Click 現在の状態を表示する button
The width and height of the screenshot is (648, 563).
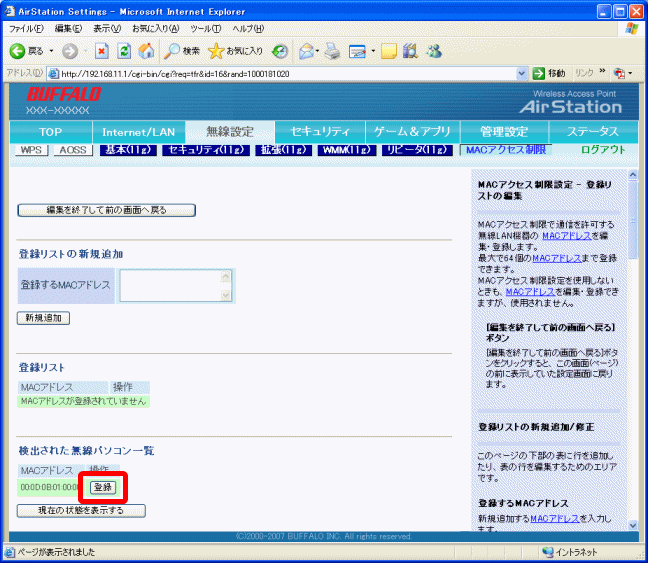(81, 511)
